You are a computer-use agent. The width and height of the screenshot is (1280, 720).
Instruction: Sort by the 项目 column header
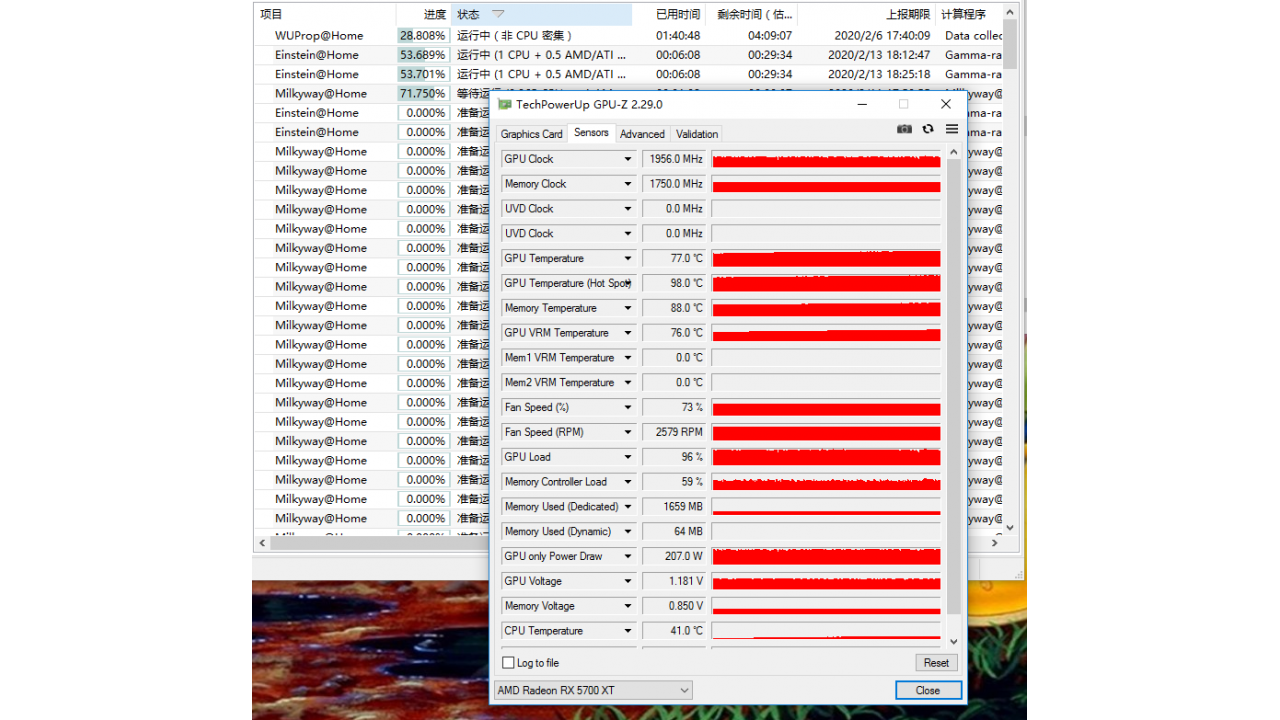pos(325,14)
